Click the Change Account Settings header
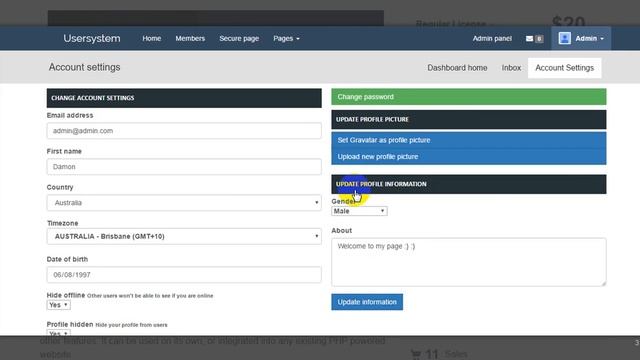The width and height of the screenshot is (640, 360). pyautogui.click(x=184, y=98)
